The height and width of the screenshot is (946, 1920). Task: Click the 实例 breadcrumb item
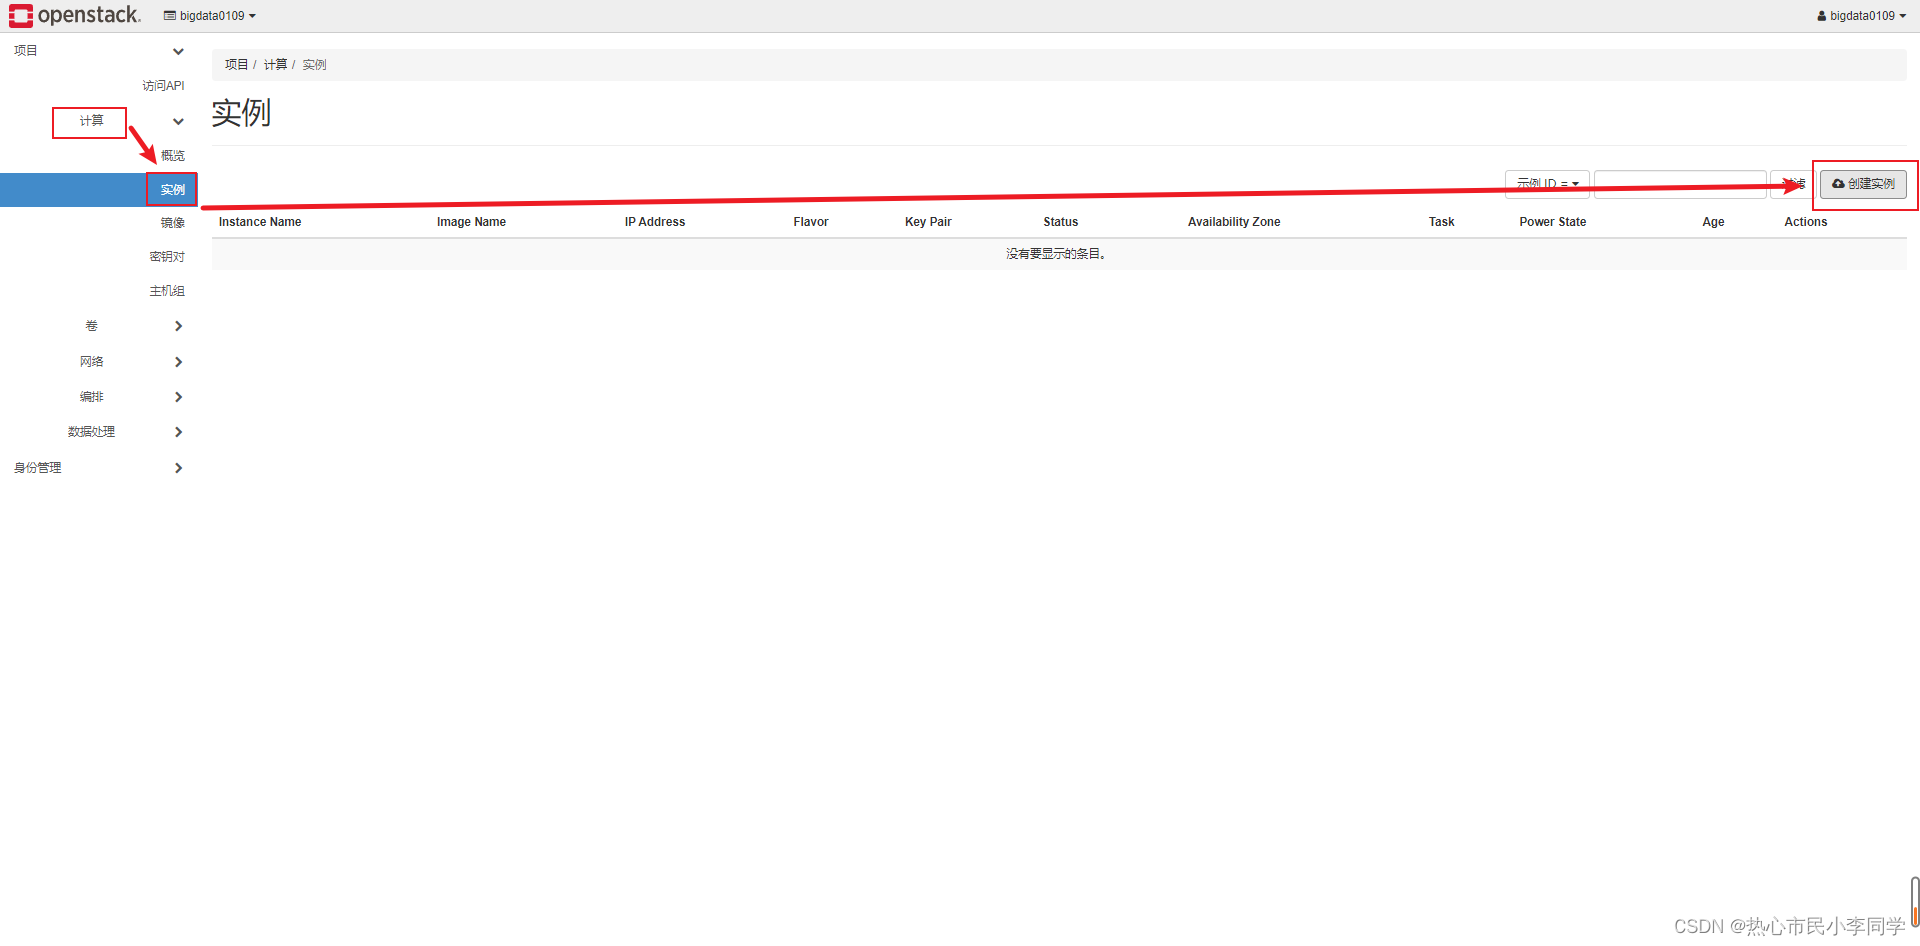point(314,65)
